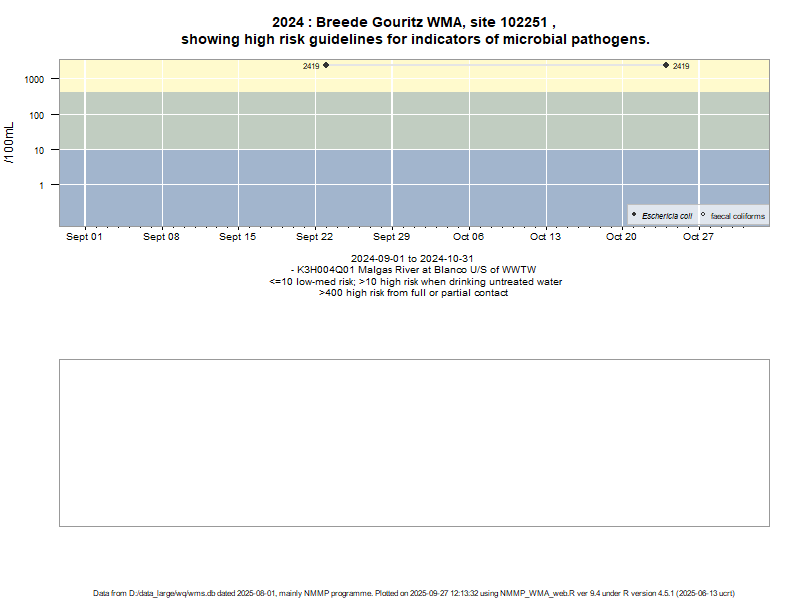800x600 pixels.
Task: Click the right E. coli data point diamond
Action: click(x=666, y=65)
